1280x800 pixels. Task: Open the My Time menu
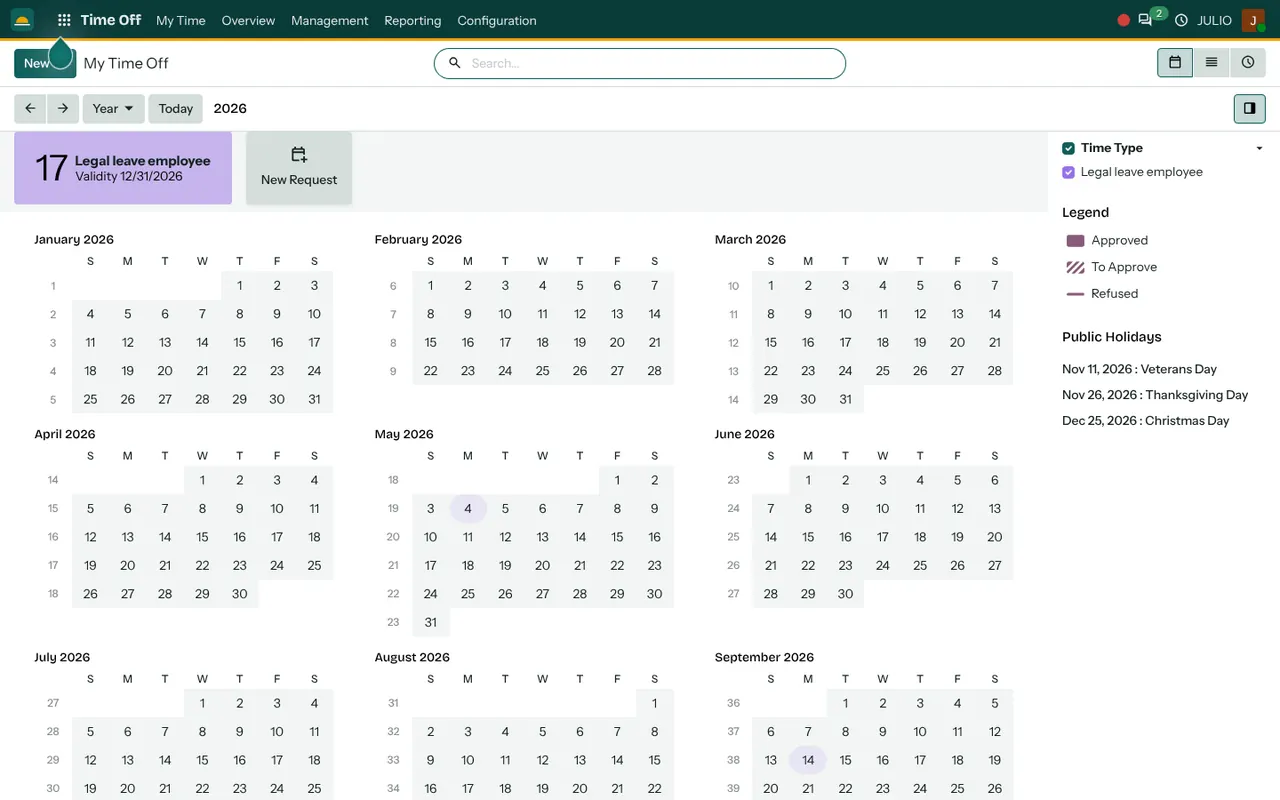(x=181, y=20)
